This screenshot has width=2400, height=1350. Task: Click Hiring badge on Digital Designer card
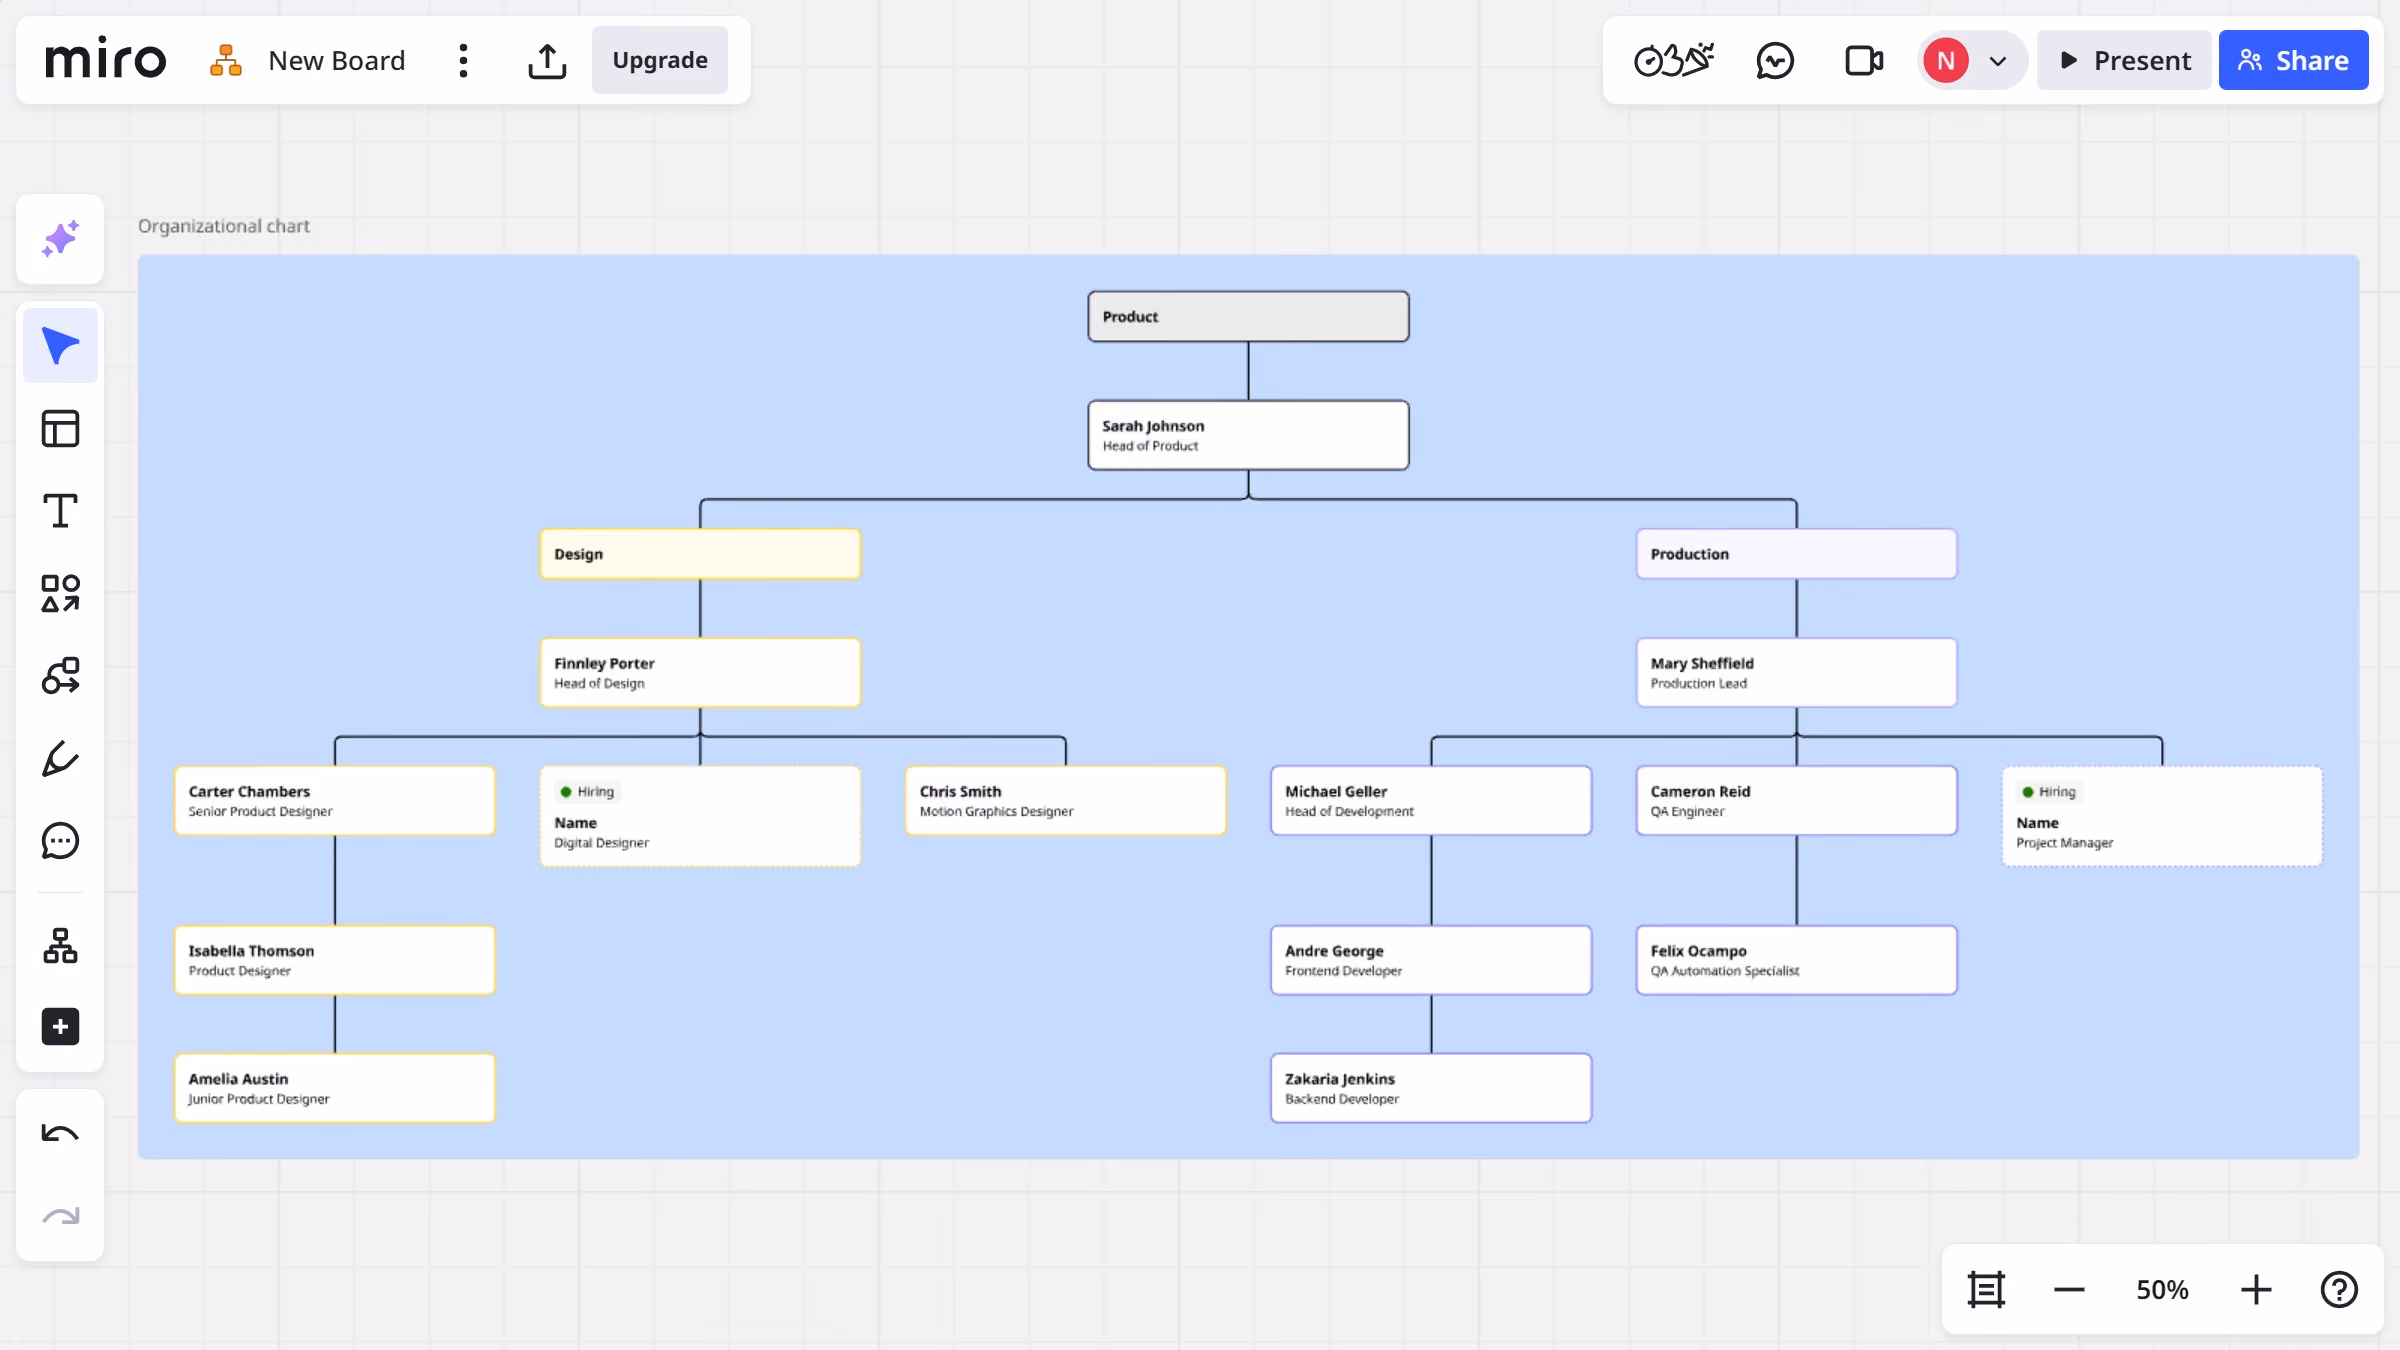click(588, 792)
